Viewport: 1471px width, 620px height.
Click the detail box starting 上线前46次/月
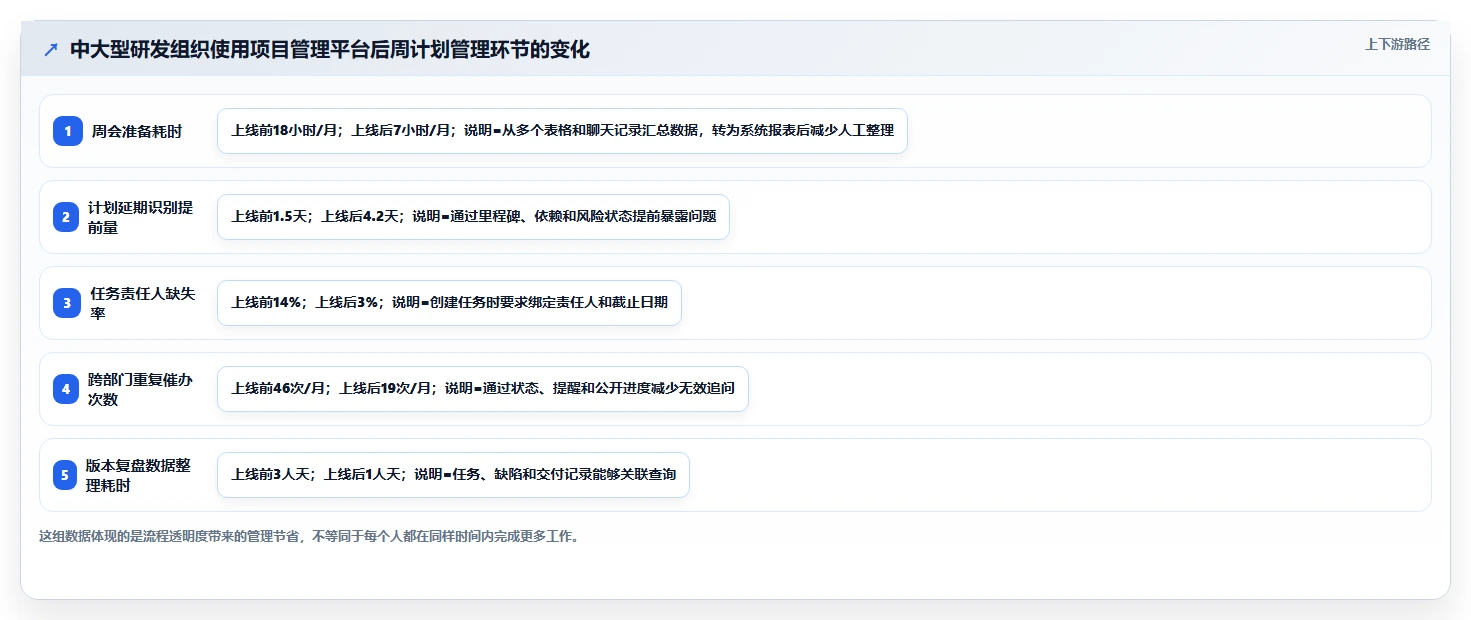click(x=482, y=389)
